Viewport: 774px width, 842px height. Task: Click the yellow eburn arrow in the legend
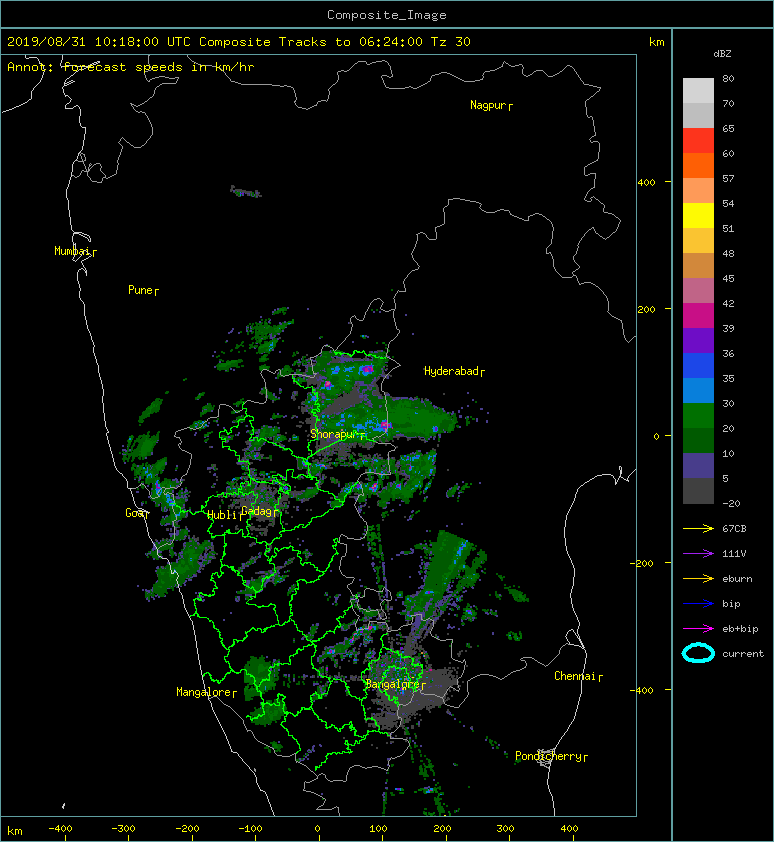pyautogui.click(x=698, y=579)
